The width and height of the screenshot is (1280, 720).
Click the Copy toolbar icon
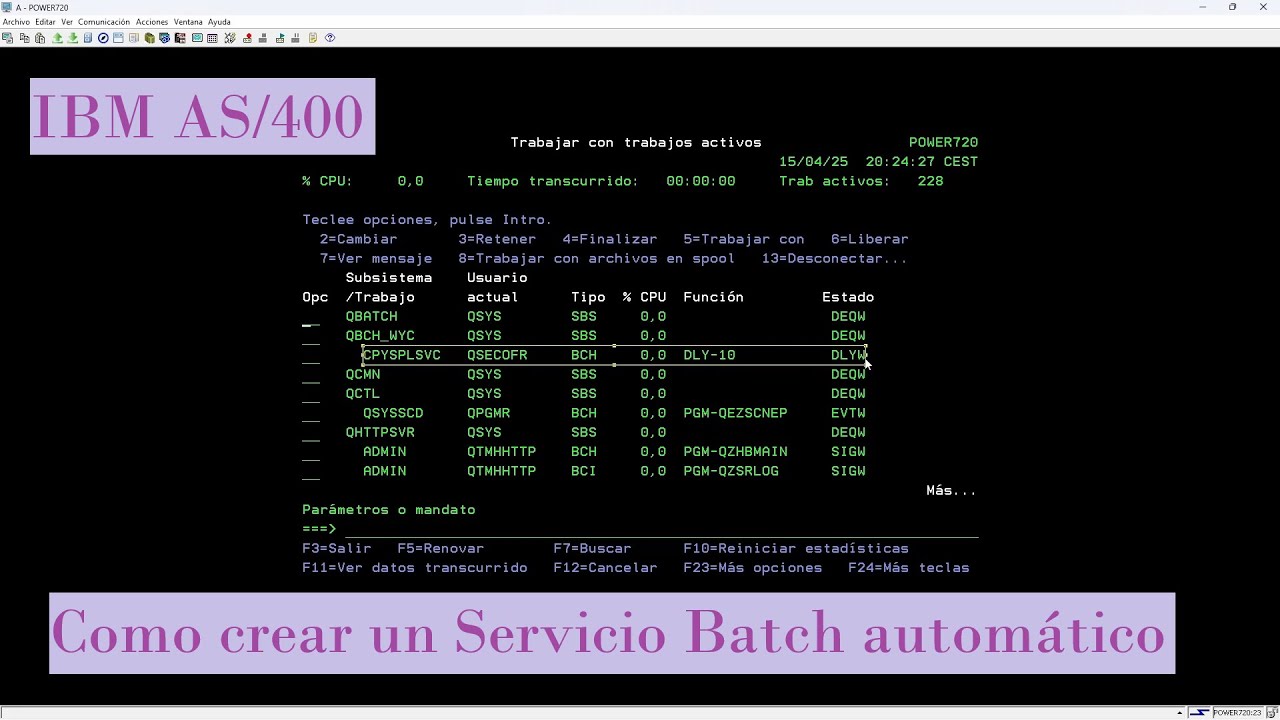pyautogui.click(x=25, y=38)
